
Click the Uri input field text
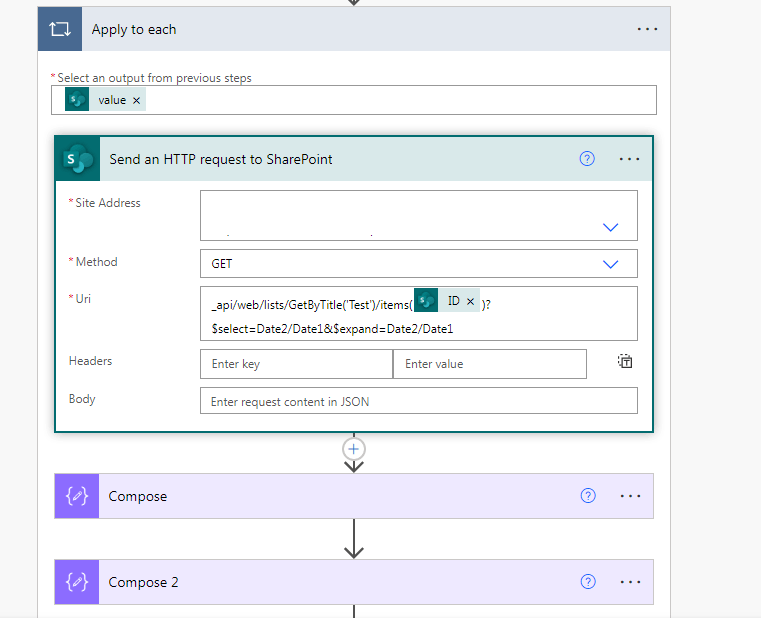pyautogui.click(x=419, y=314)
